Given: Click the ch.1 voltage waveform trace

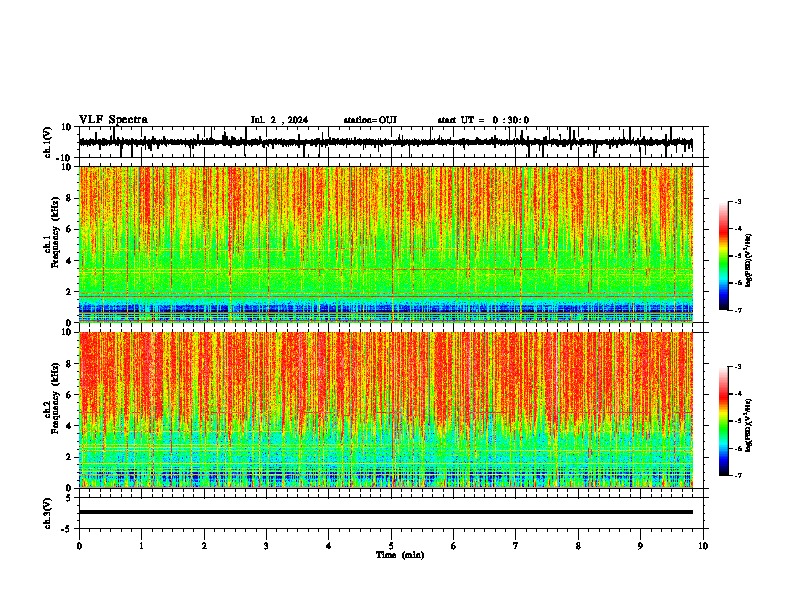Looking at the screenshot, I should tap(385, 142).
